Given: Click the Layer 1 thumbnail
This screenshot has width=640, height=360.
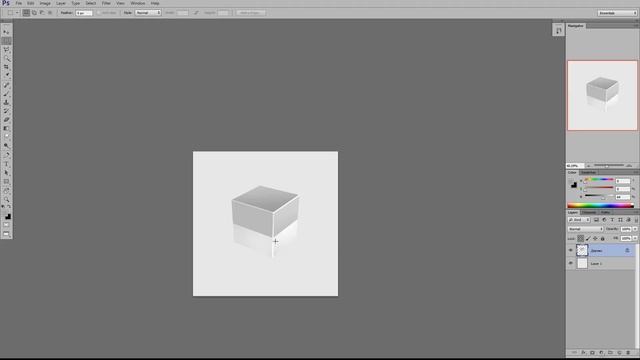Looking at the screenshot, I should pyautogui.click(x=582, y=263).
